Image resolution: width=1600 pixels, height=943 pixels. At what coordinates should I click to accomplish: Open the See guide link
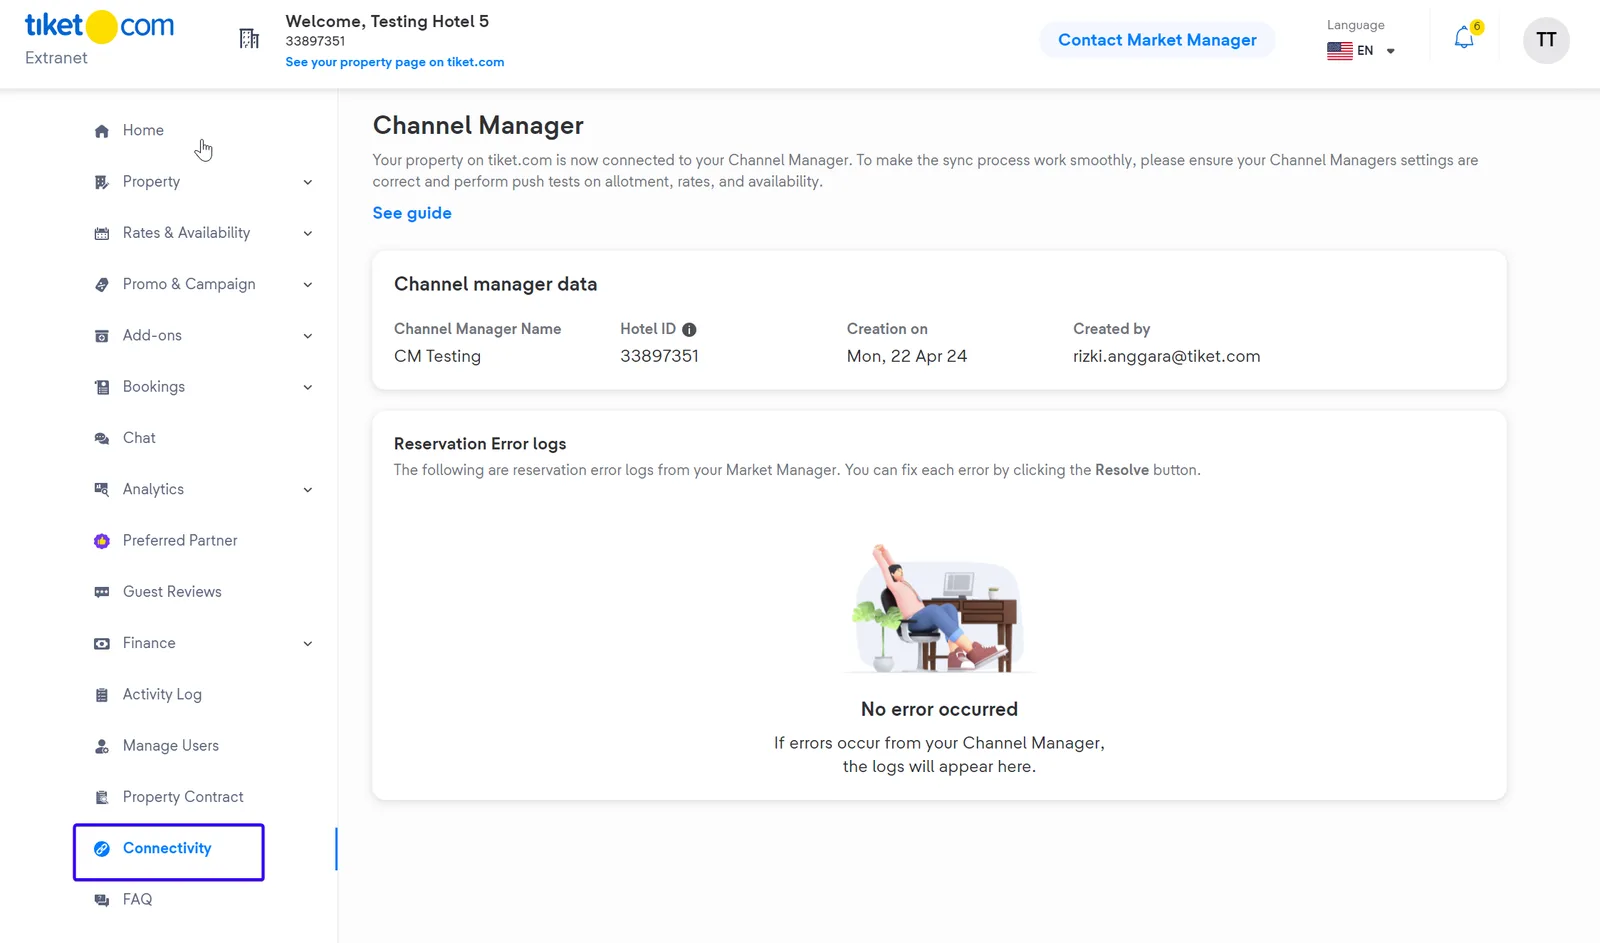pyautogui.click(x=412, y=213)
